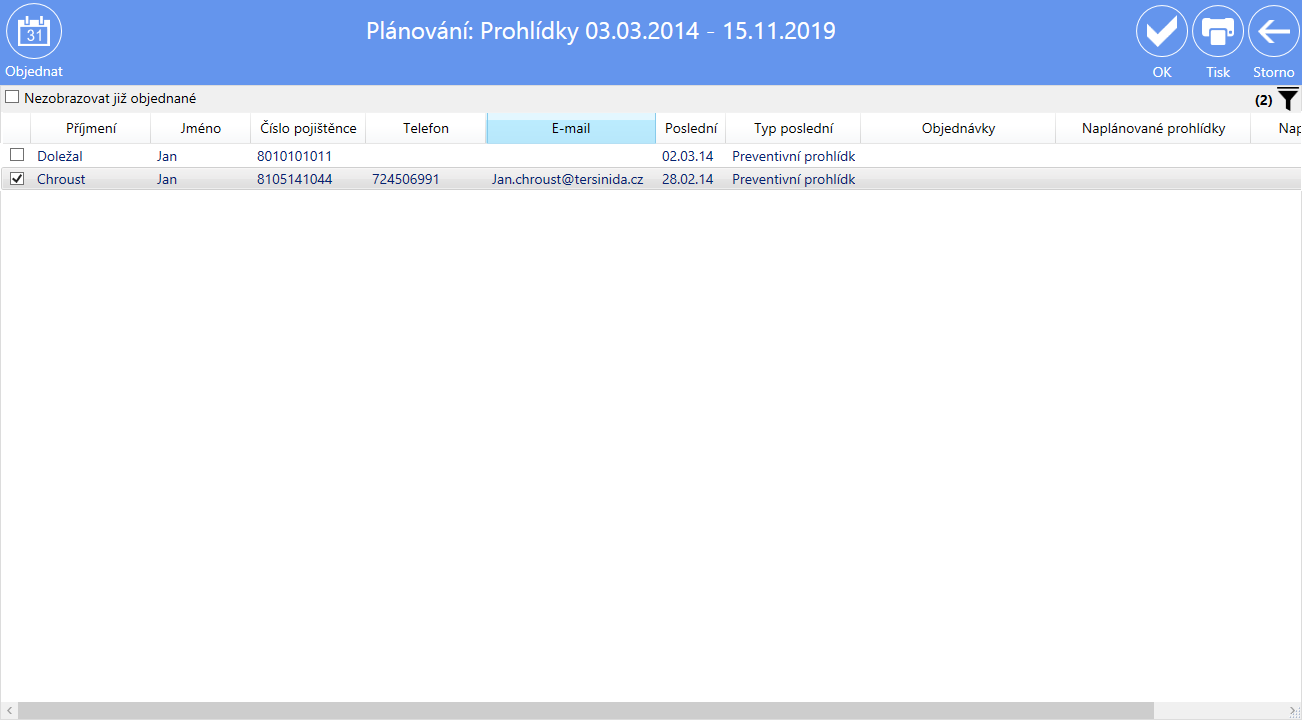The width and height of the screenshot is (1302, 720).
Task: Sort by Naplánované prohlídky column header
Action: 1153,128
